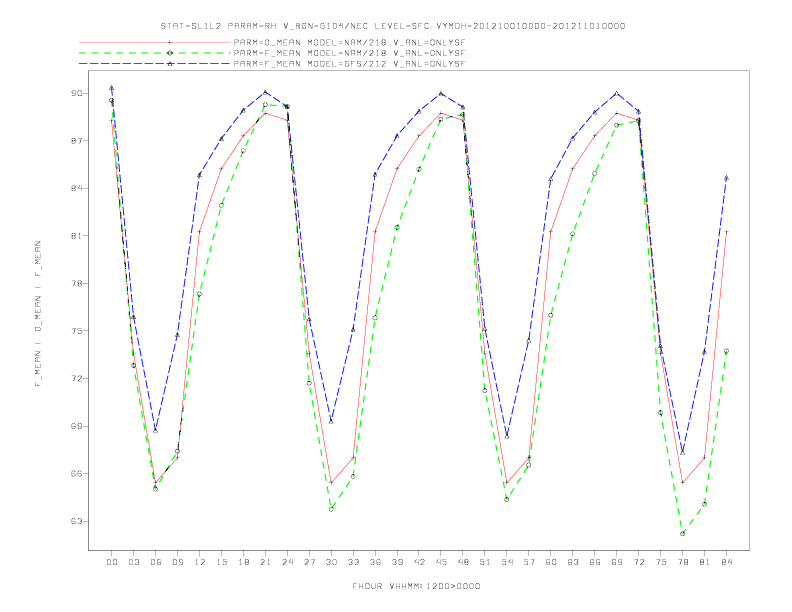Click y-axis tick label 81
The width and height of the screenshot is (792, 612).
click(x=76, y=236)
